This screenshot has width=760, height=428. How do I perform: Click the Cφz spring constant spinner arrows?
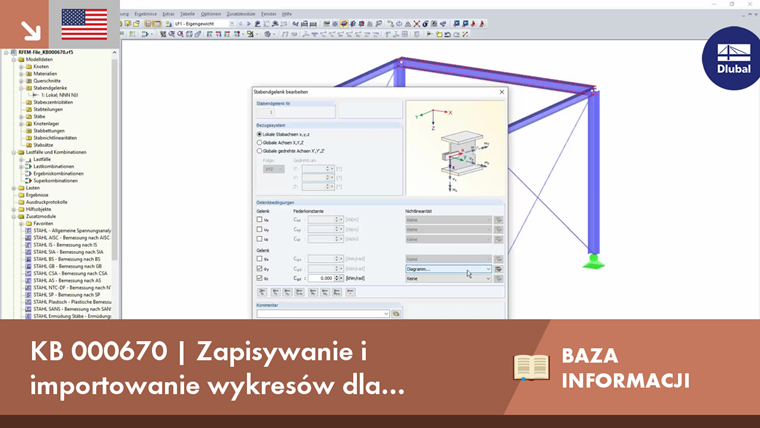[339, 278]
